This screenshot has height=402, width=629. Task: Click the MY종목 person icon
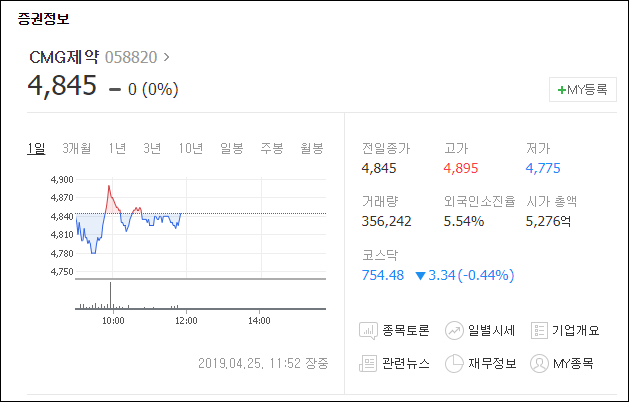[539, 363]
